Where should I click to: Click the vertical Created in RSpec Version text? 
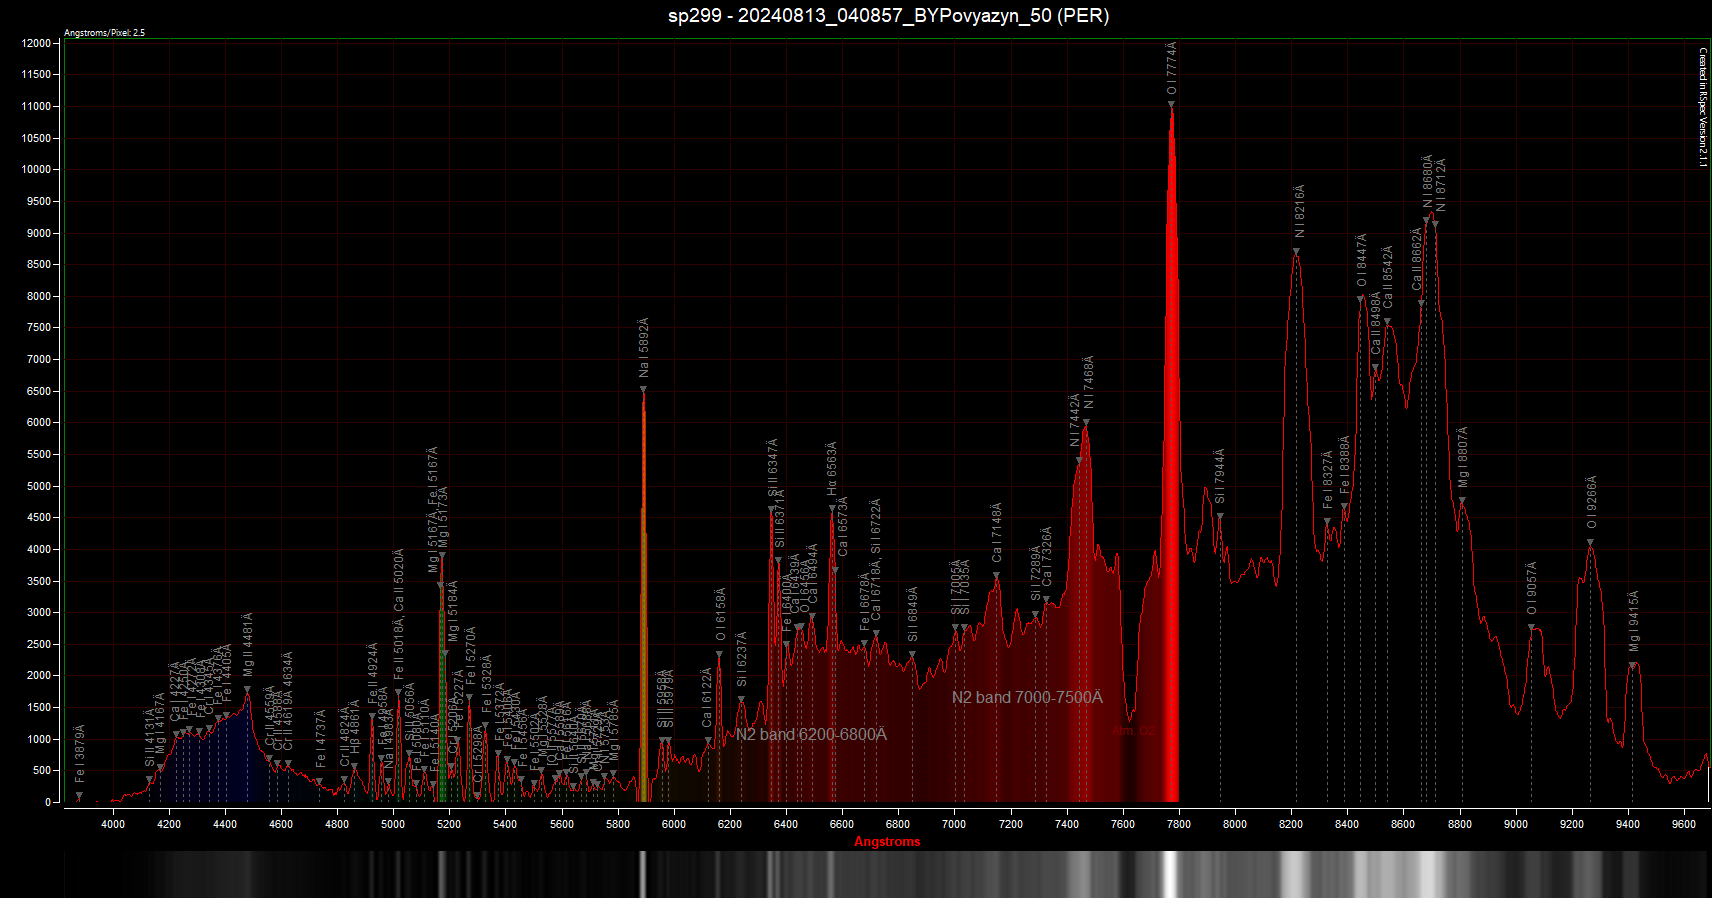(1703, 107)
